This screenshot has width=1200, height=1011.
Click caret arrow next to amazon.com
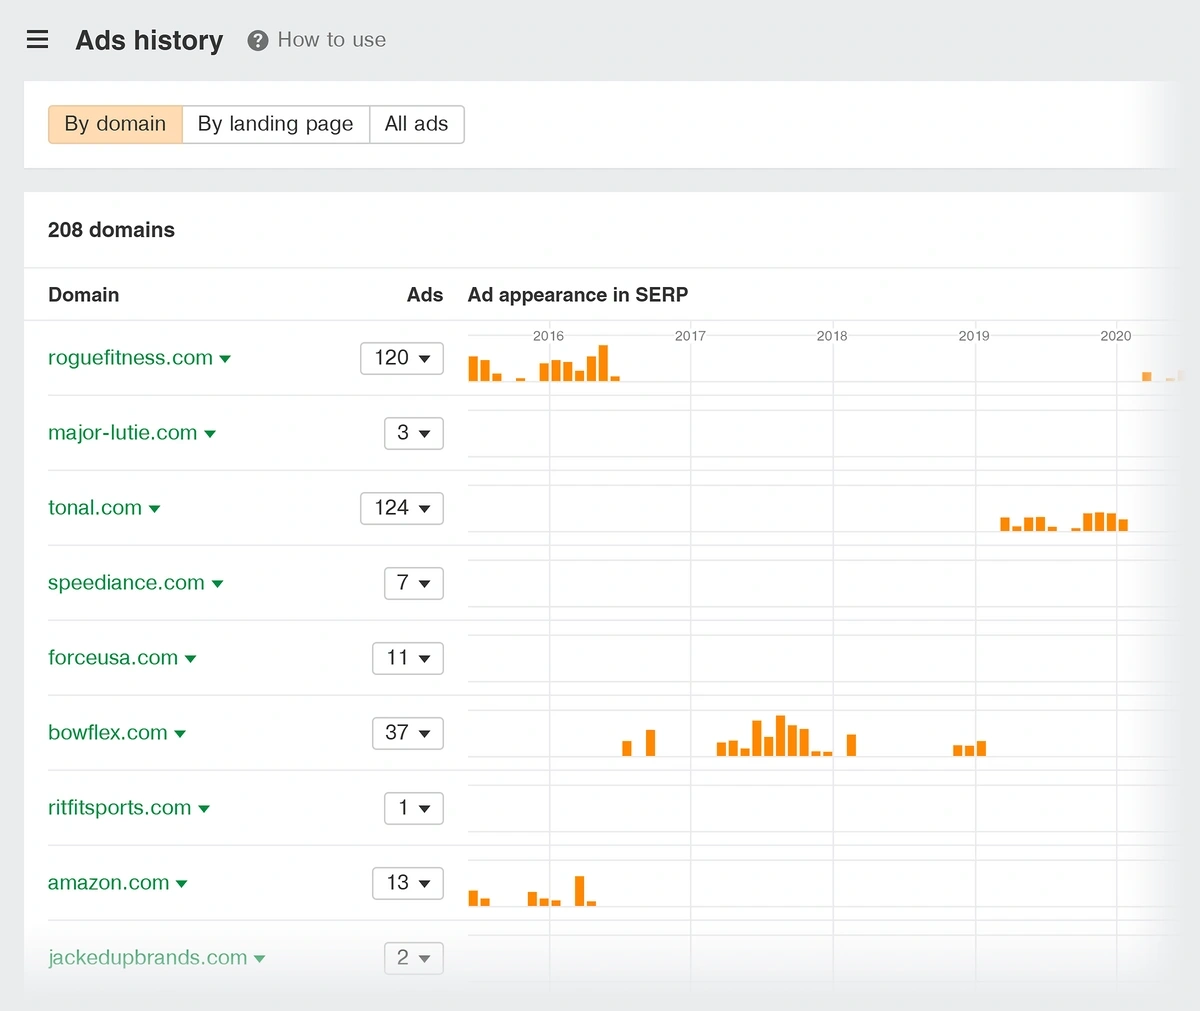(x=182, y=884)
